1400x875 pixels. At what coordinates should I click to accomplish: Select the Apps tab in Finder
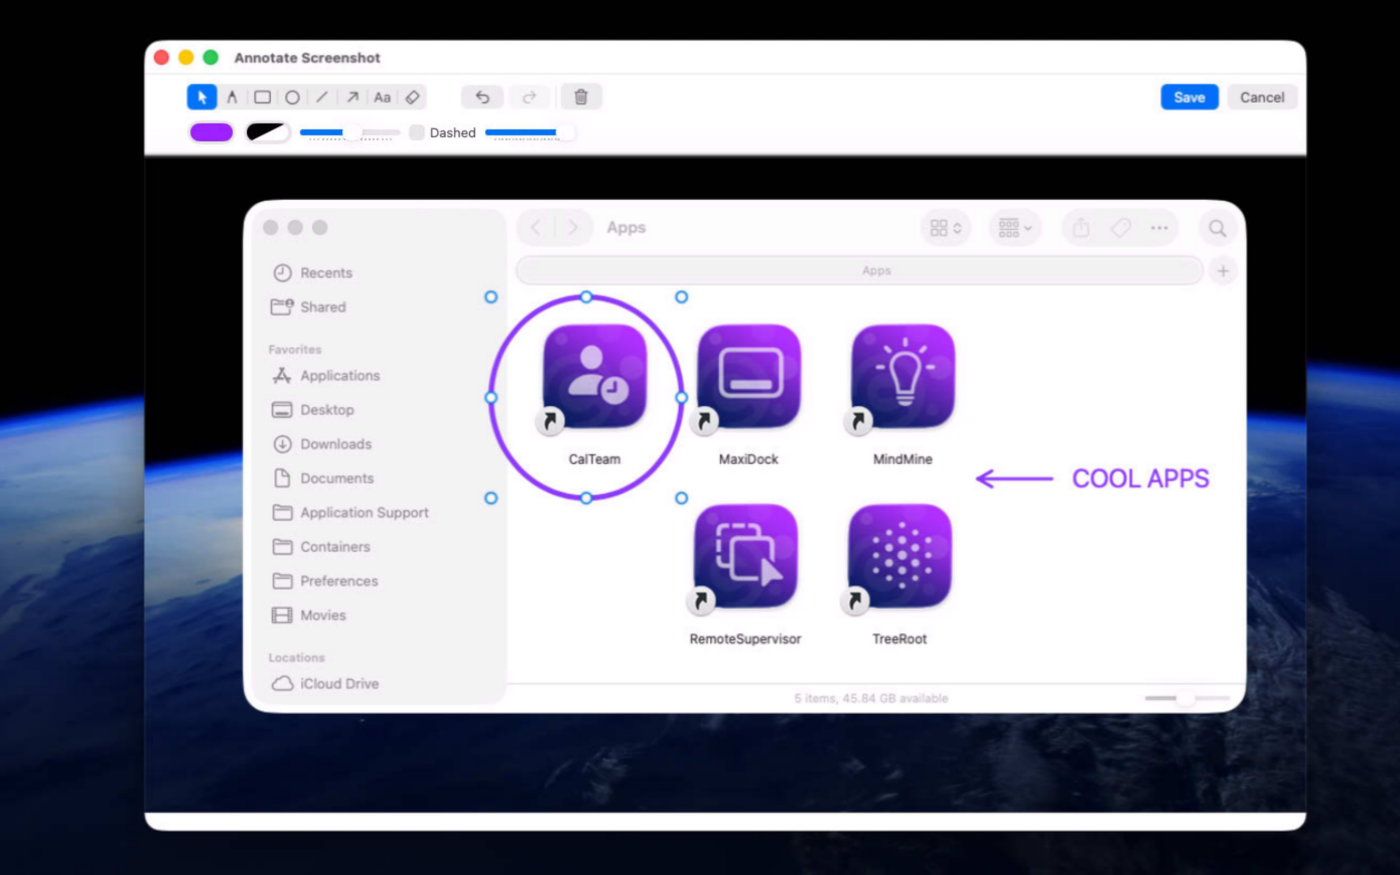click(860, 271)
